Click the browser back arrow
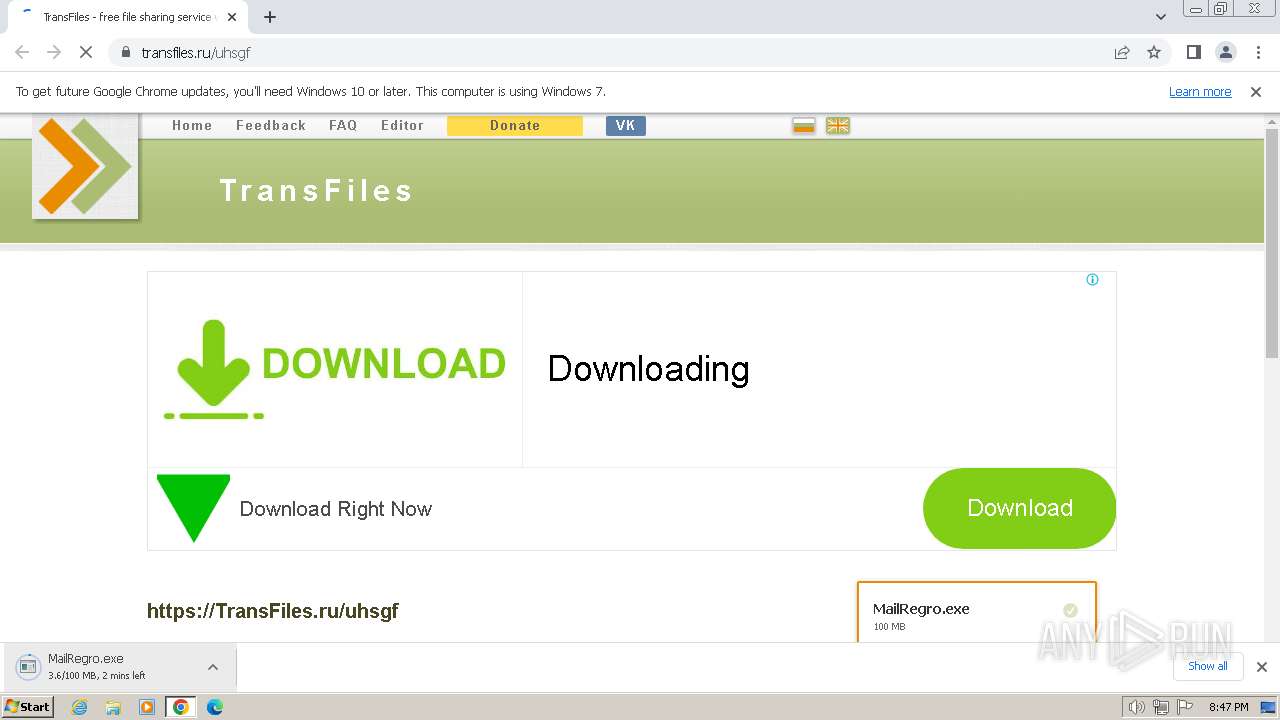This screenshot has width=1280, height=720. pyautogui.click(x=22, y=53)
